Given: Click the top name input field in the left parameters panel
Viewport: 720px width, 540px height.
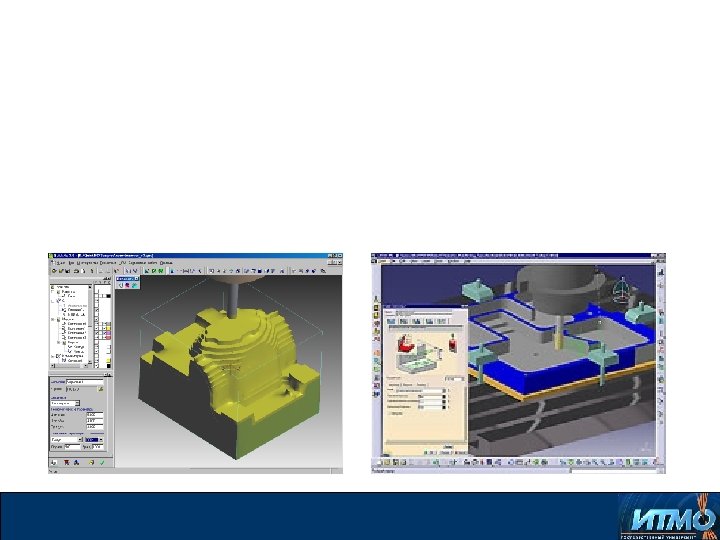Looking at the screenshot, I should [x=85, y=382].
